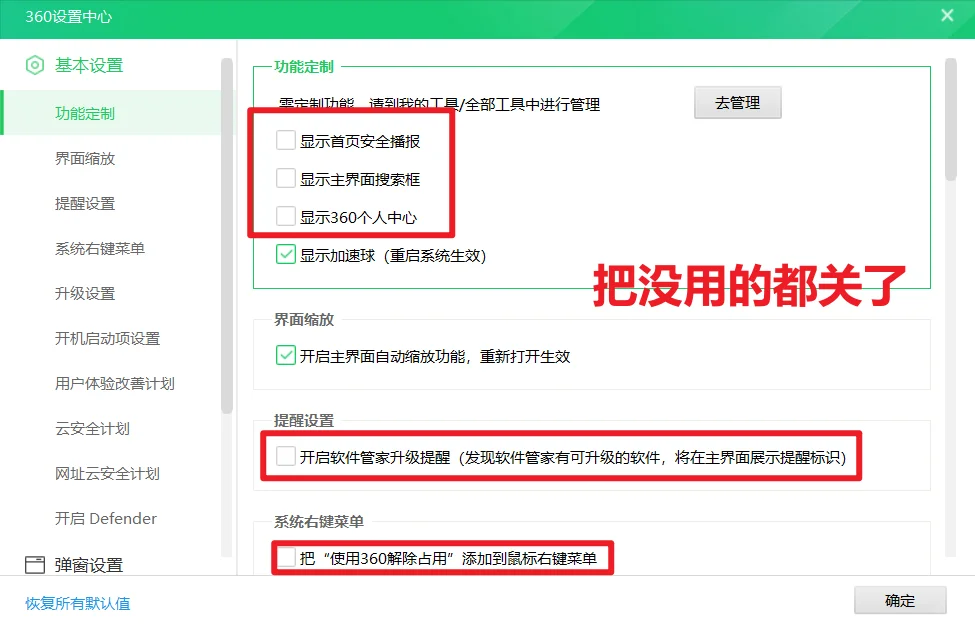Click the 确定 button
Screen dimensions: 975x625
(900, 601)
